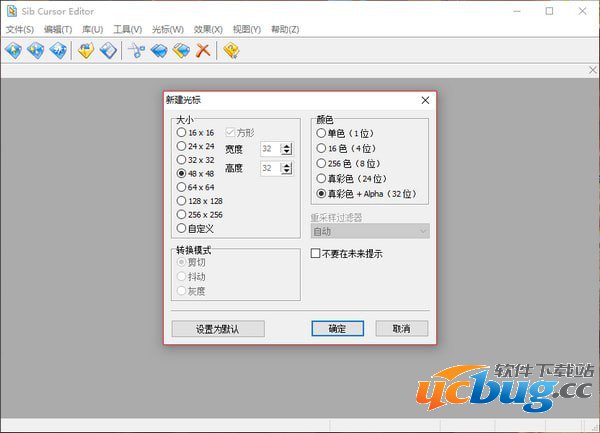The height and width of the screenshot is (433, 600).
Task: Open the 文件(S) menu
Action: point(20,29)
